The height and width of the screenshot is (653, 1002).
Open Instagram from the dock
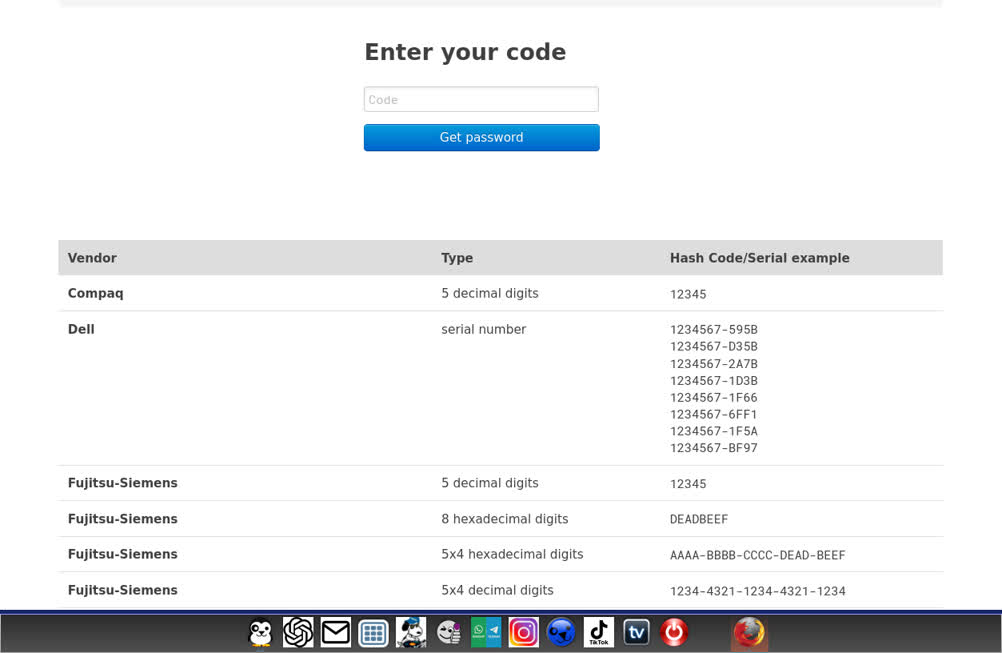[x=523, y=633]
